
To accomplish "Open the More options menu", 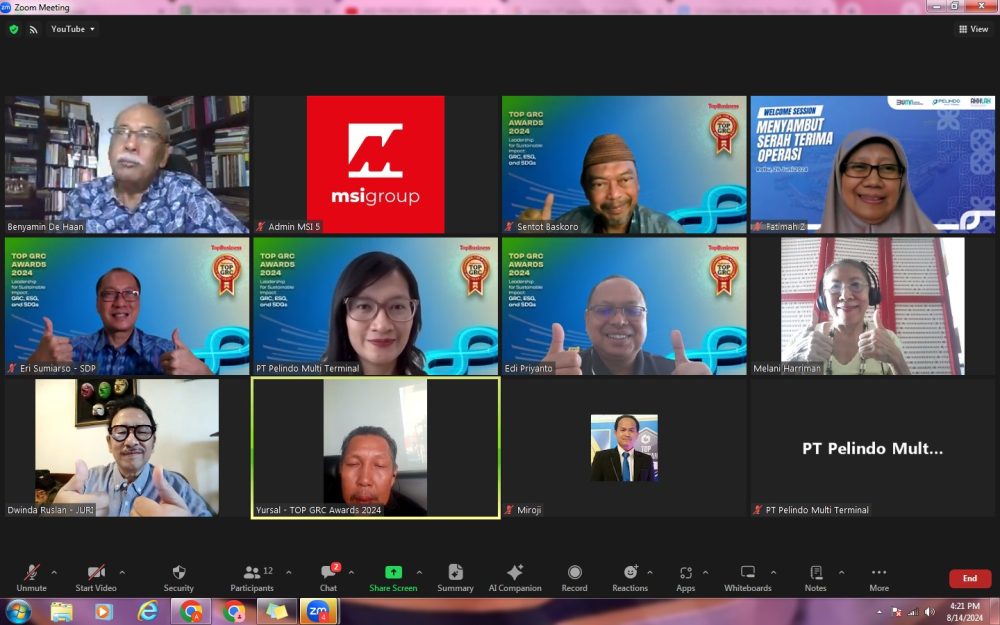I will [x=879, y=578].
